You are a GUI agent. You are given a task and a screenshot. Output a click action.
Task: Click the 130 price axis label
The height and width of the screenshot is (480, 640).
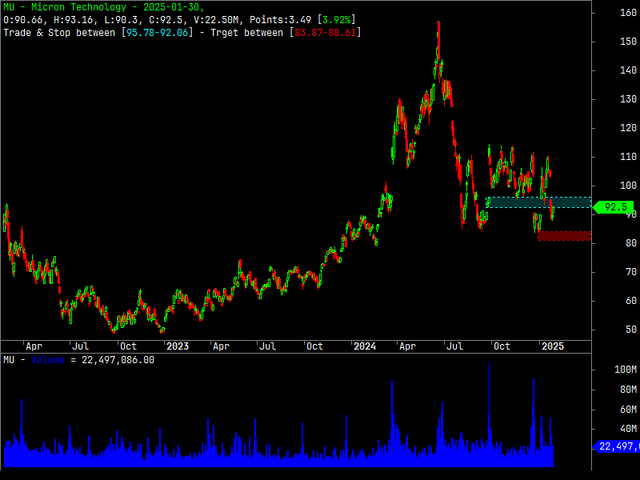pos(628,99)
